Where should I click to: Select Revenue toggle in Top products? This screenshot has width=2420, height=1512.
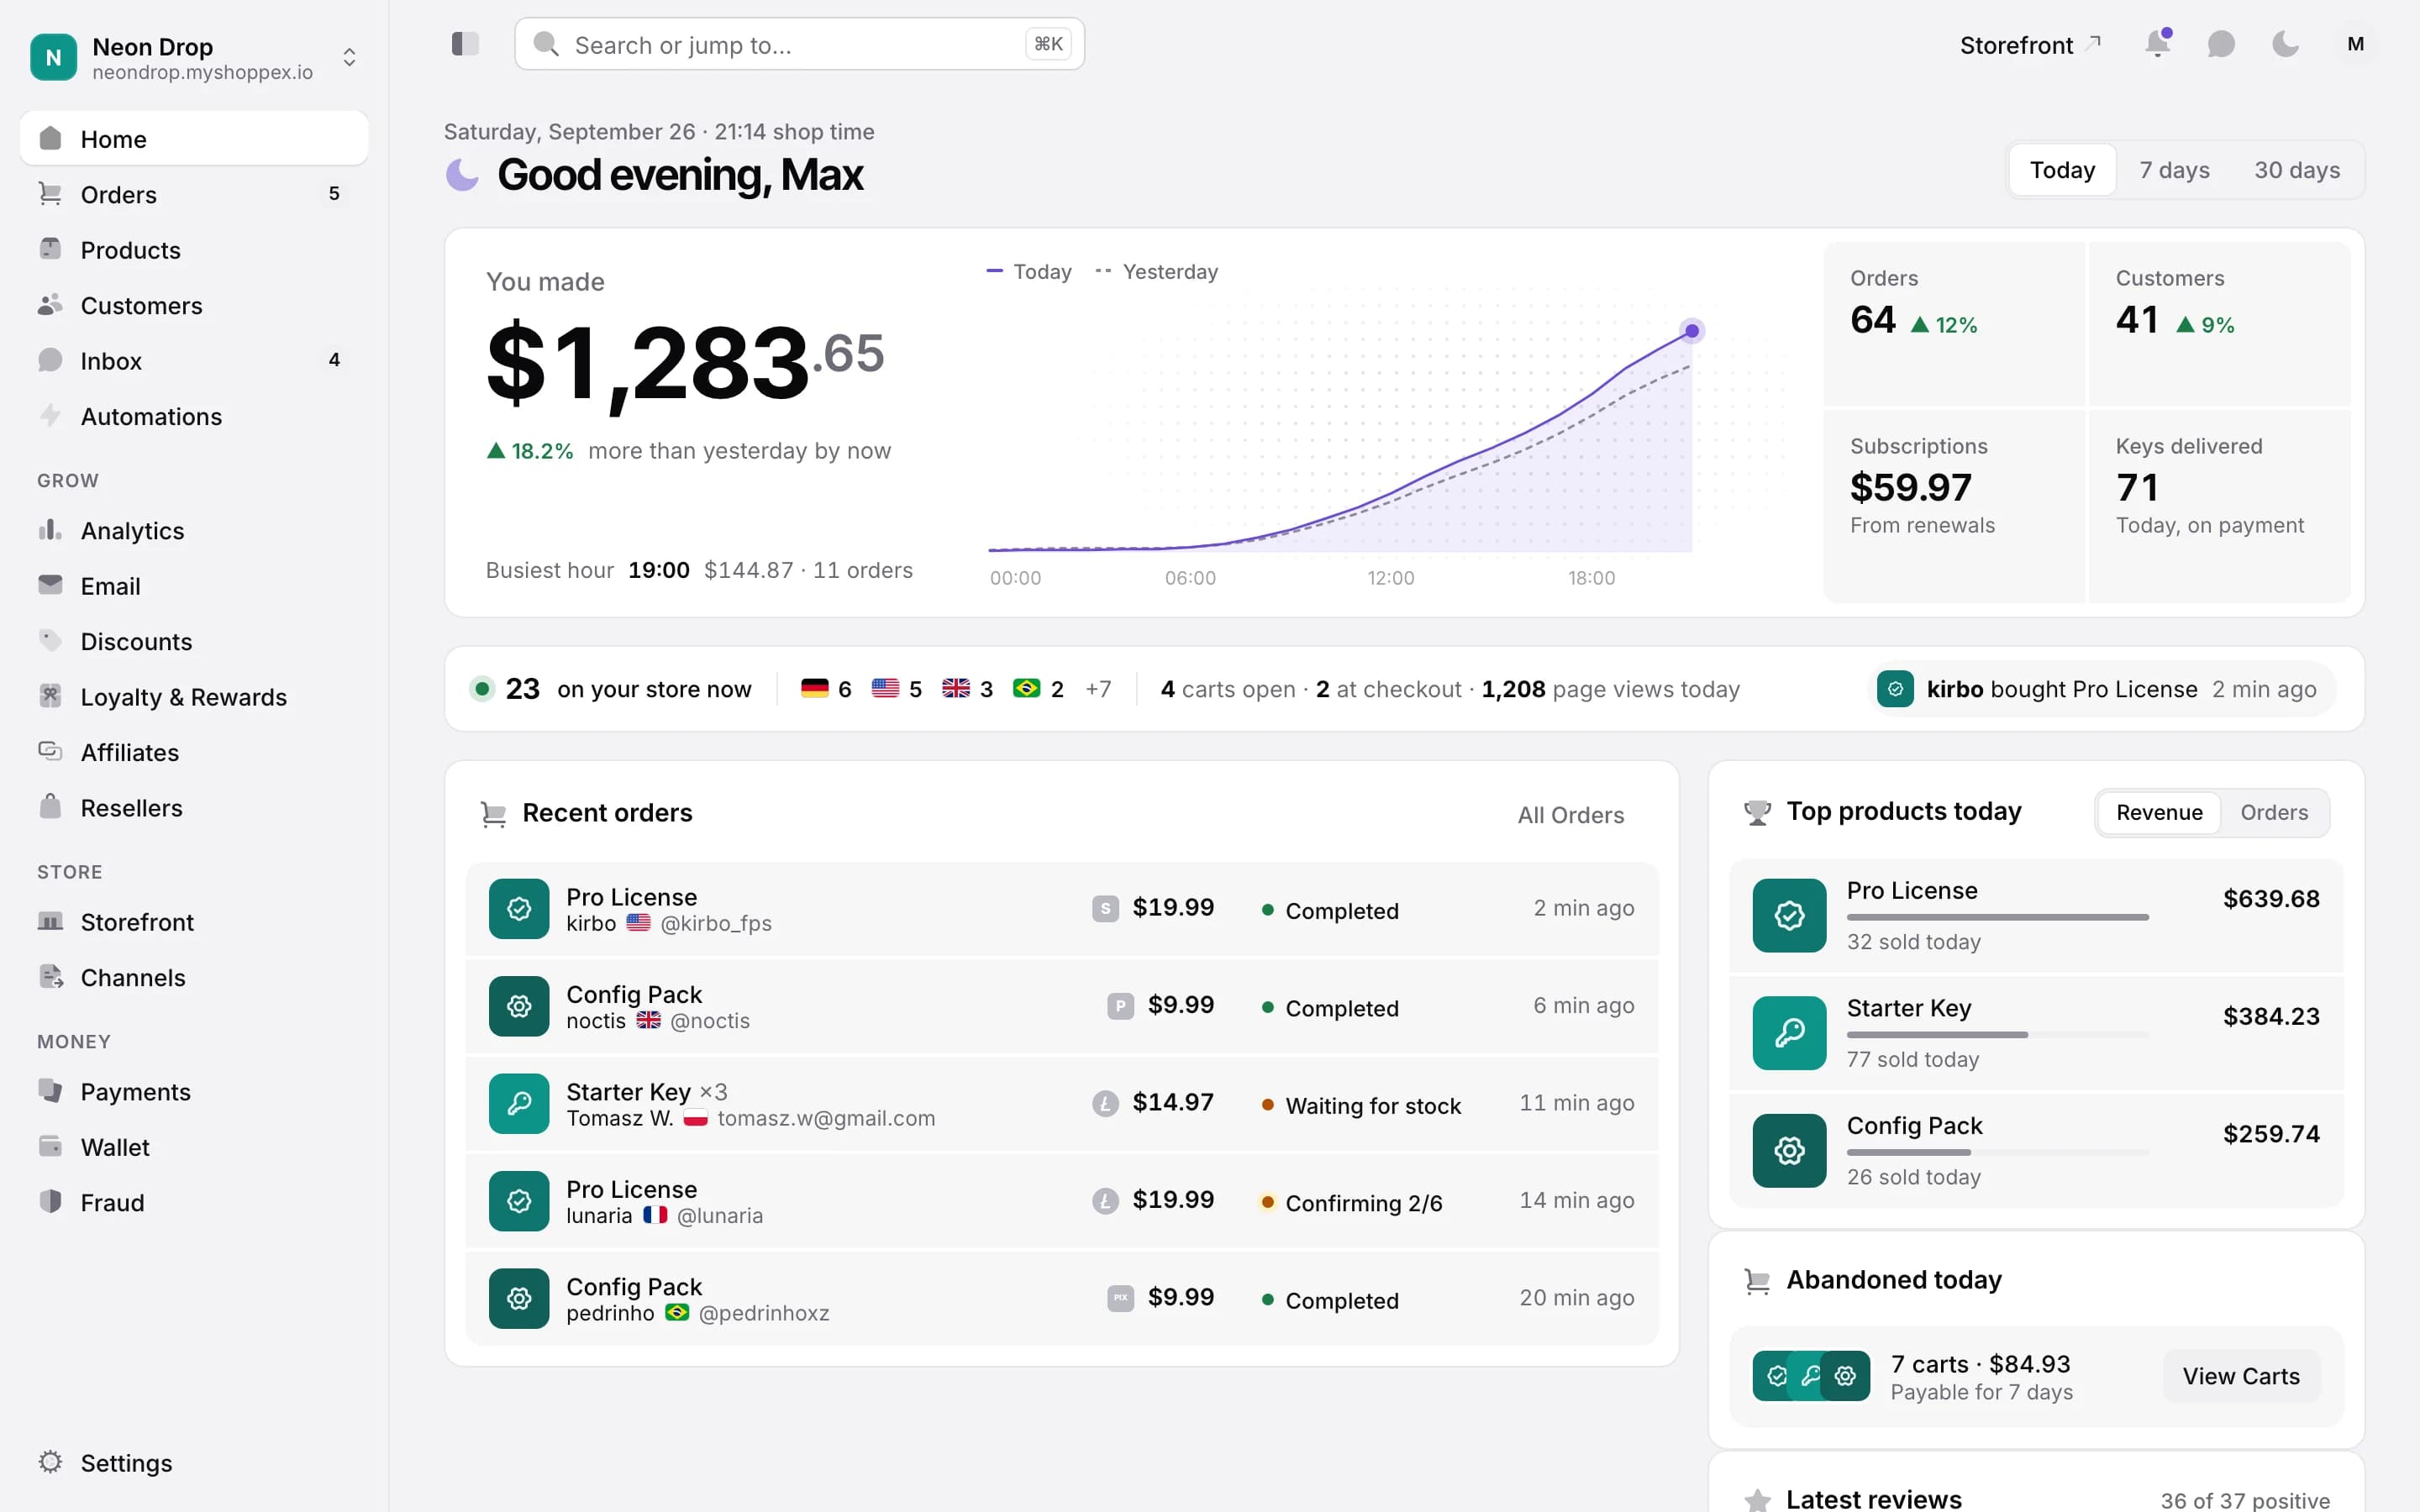(2158, 812)
